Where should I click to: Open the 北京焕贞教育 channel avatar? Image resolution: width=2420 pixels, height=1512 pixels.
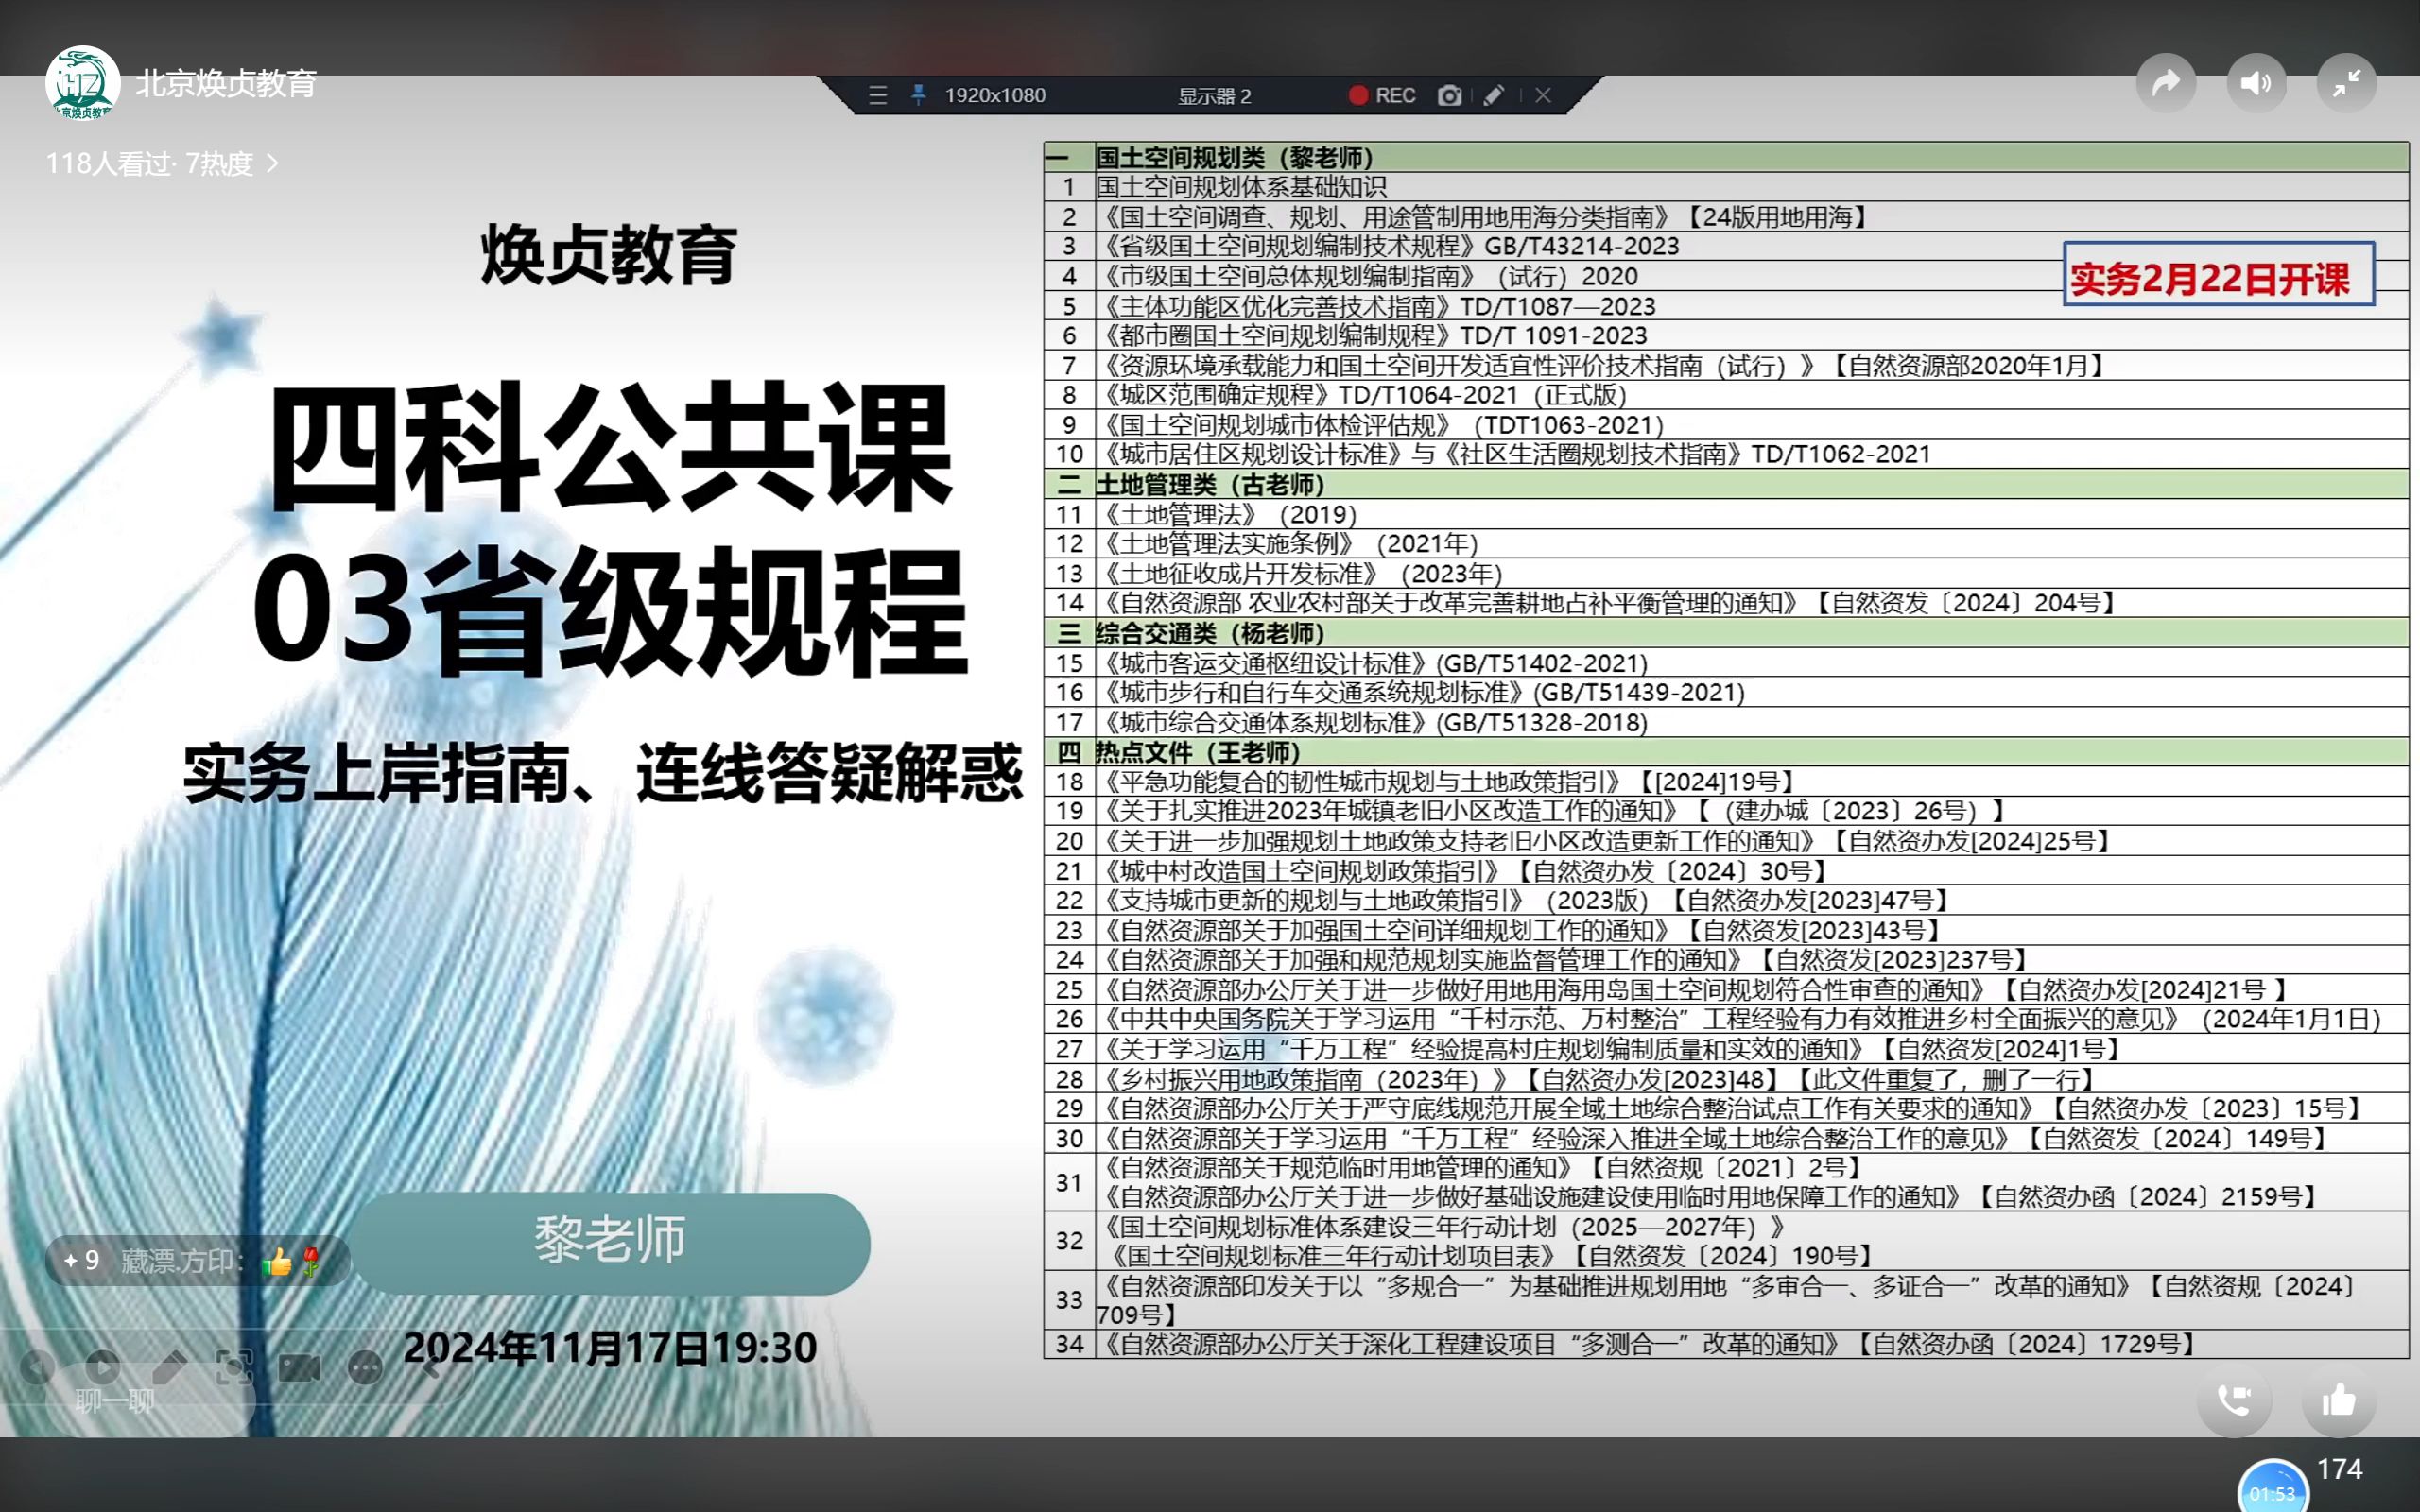(x=83, y=83)
